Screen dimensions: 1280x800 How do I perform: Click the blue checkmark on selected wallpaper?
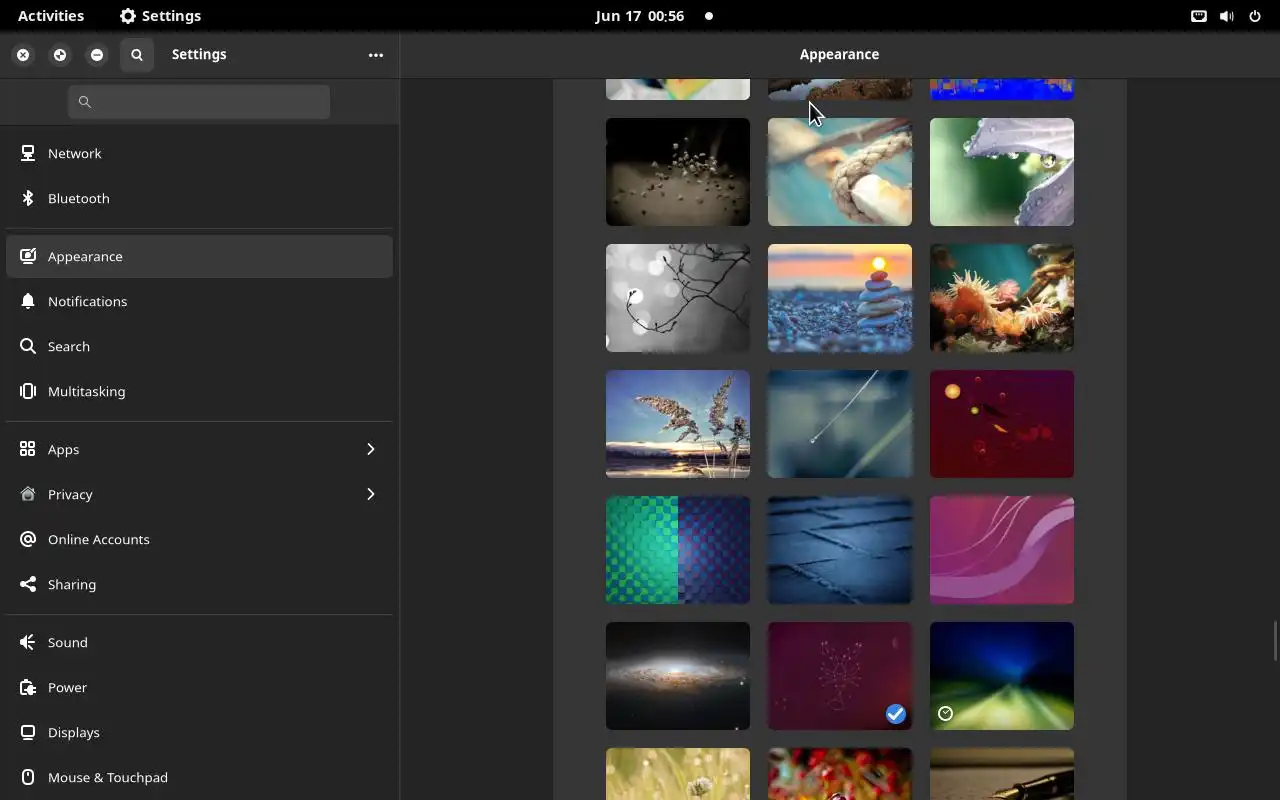tap(896, 714)
